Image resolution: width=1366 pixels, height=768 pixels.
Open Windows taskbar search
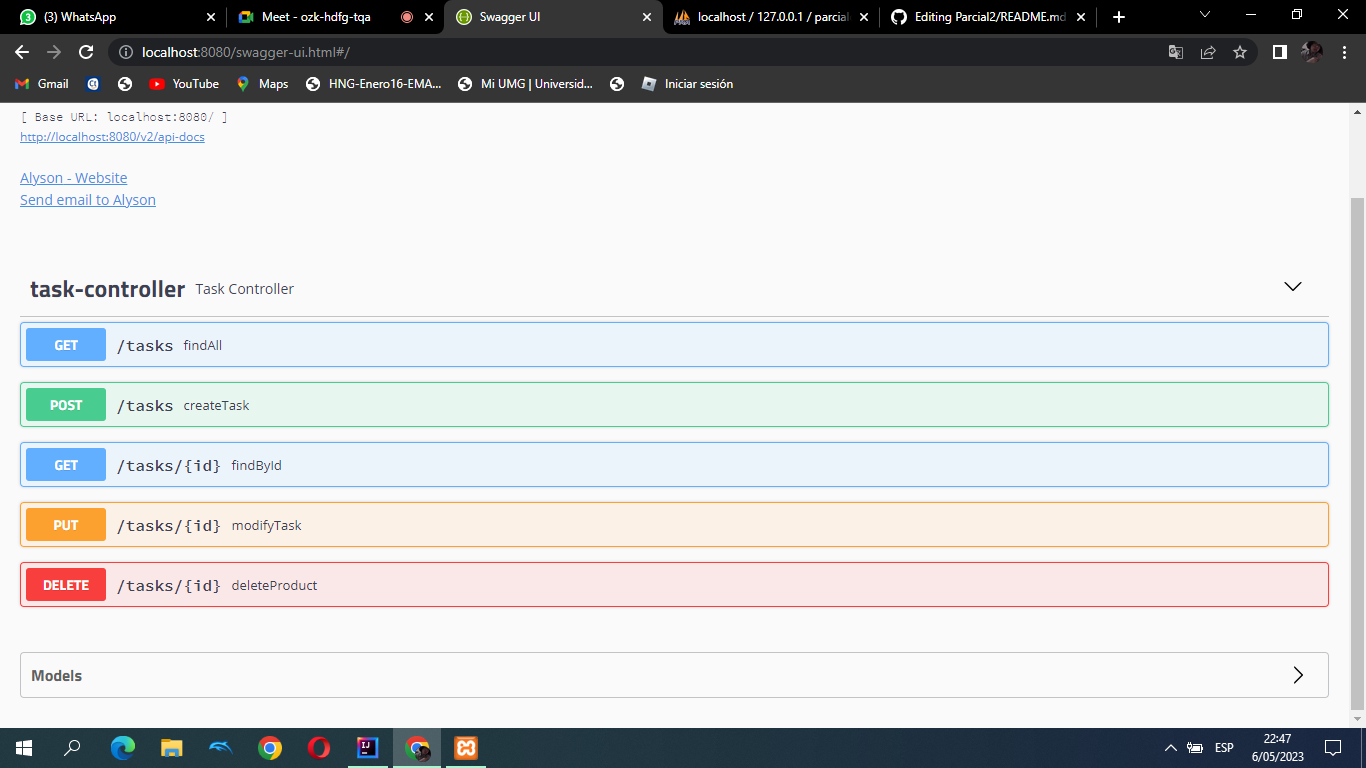point(72,748)
